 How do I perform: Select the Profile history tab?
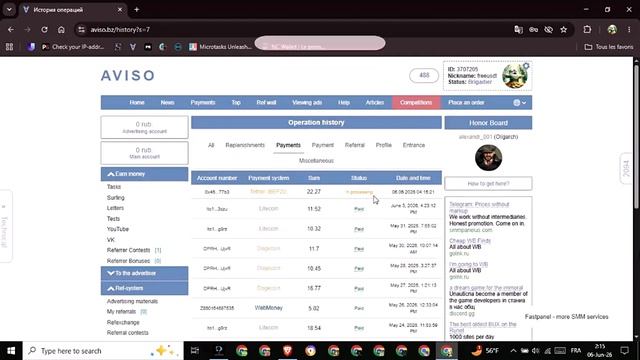pos(384,145)
